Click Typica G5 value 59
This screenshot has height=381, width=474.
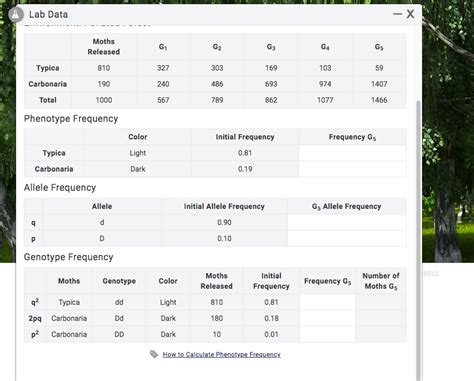(x=379, y=68)
